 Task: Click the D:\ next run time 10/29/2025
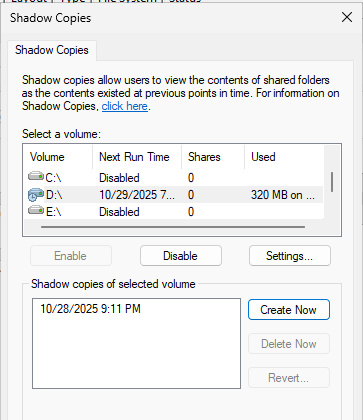[x=137, y=195]
